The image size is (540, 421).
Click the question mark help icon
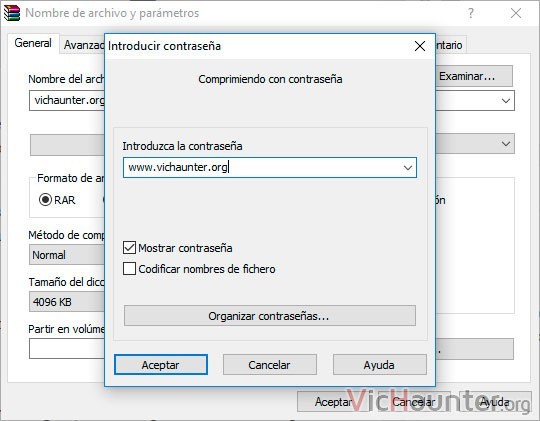pos(471,13)
